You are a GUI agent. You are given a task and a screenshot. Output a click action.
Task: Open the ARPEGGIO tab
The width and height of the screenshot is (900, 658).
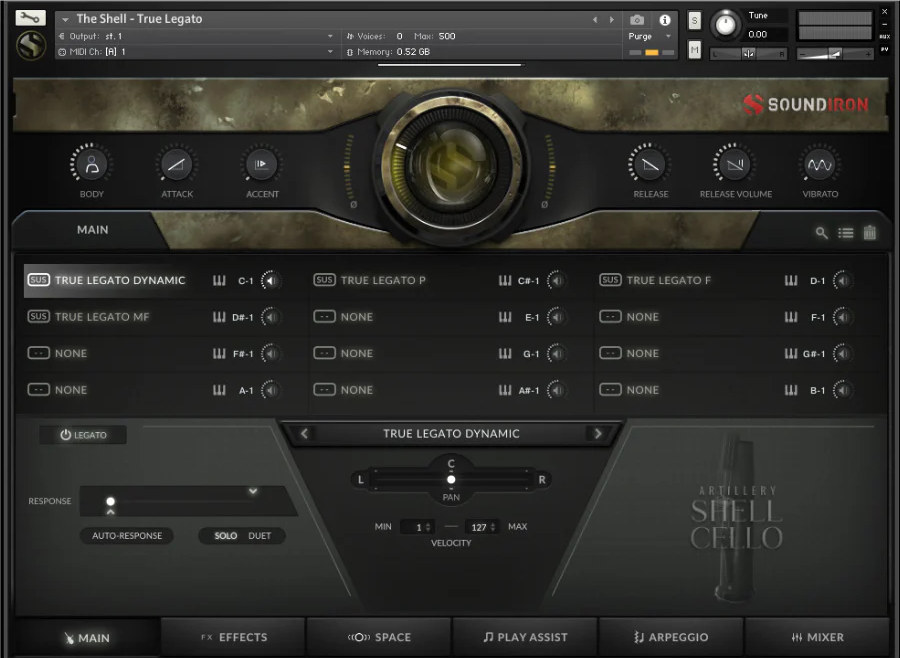click(671, 637)
